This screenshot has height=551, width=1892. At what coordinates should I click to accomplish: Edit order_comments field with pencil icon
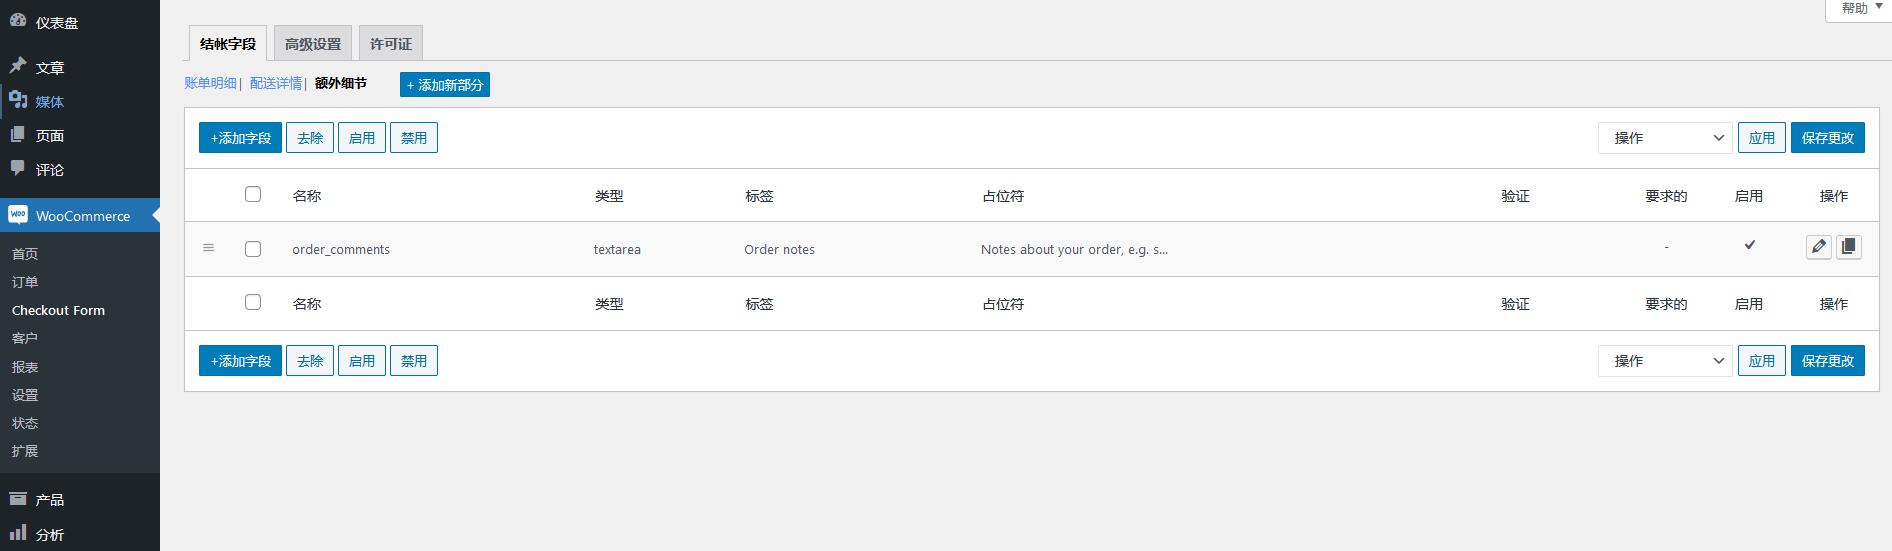pyautogui.click(x=1819, y=247)
